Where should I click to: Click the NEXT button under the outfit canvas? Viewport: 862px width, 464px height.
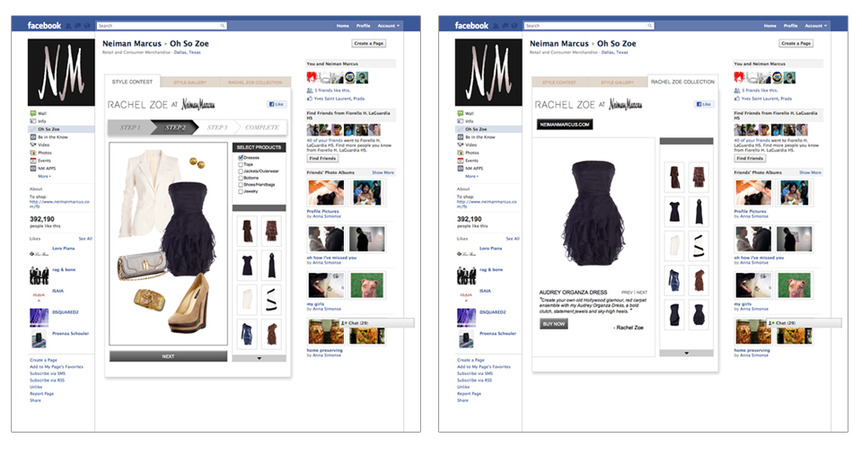pyautogui.click(x=168, y=356)
